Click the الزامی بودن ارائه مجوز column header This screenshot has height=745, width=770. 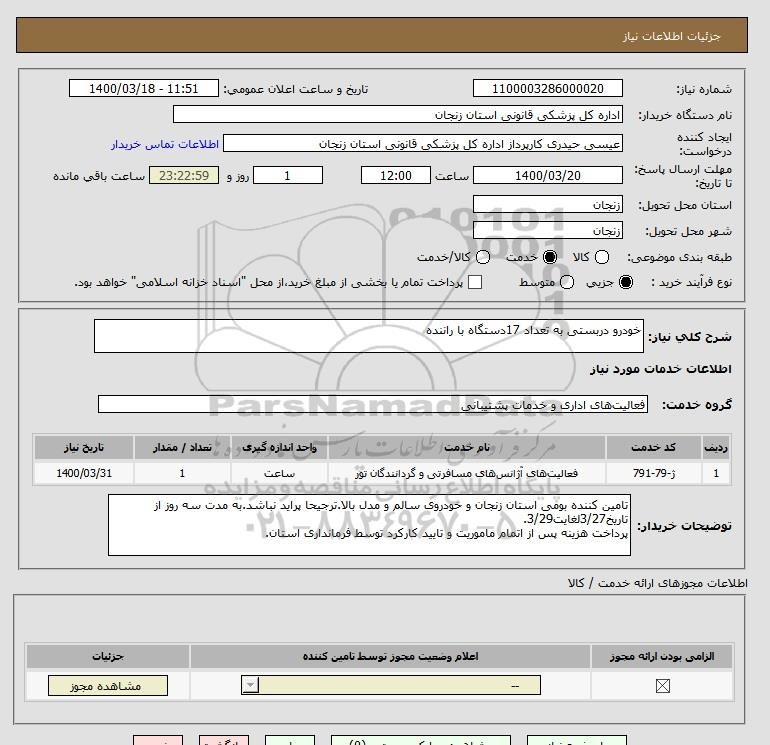click(x=662, y=656)
